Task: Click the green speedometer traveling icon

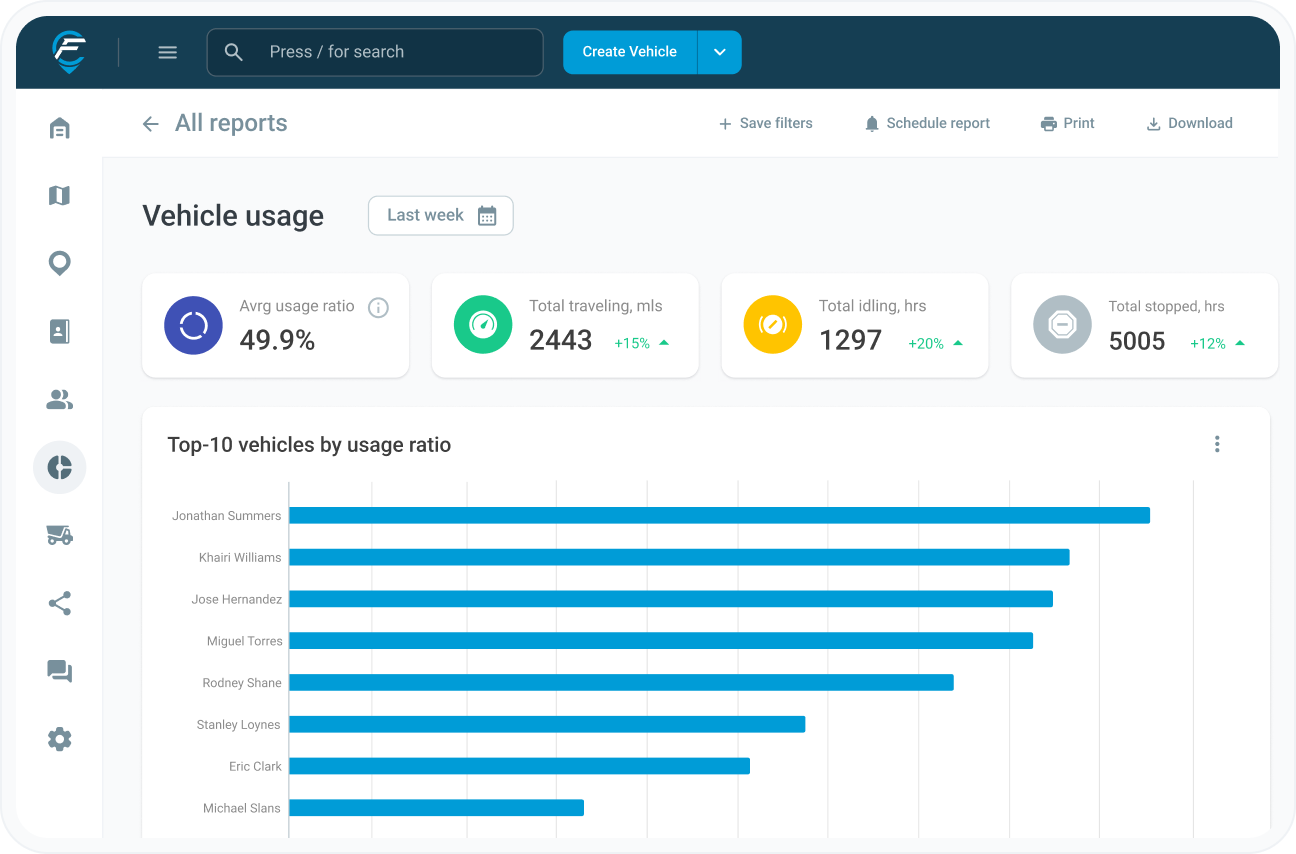Action: click(x=483, y=325)
